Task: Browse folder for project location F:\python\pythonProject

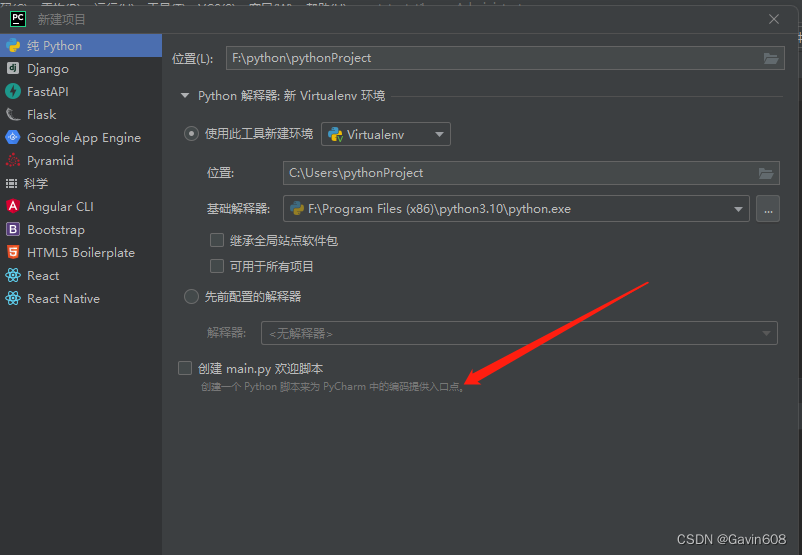Action: point(771,58)
